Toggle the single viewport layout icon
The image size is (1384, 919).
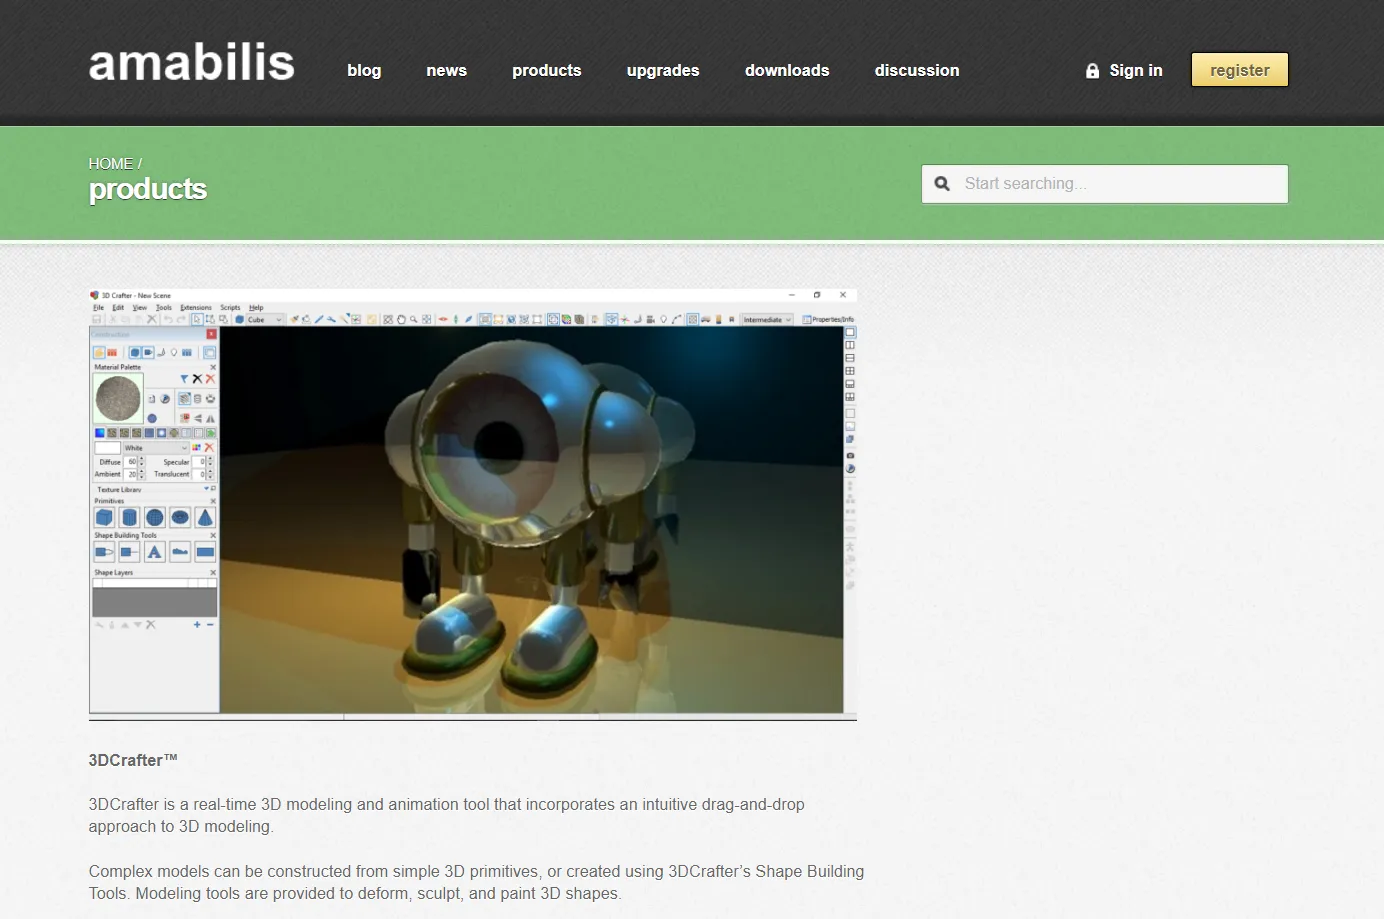[x=850, y=332]
